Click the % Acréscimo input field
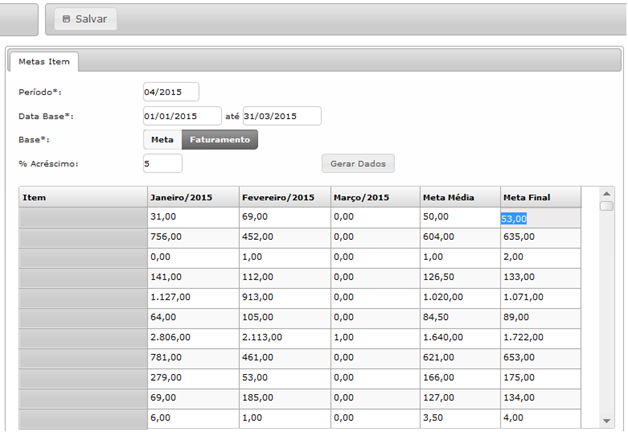This screenshot has width=628, height=432. click(163, 163)
